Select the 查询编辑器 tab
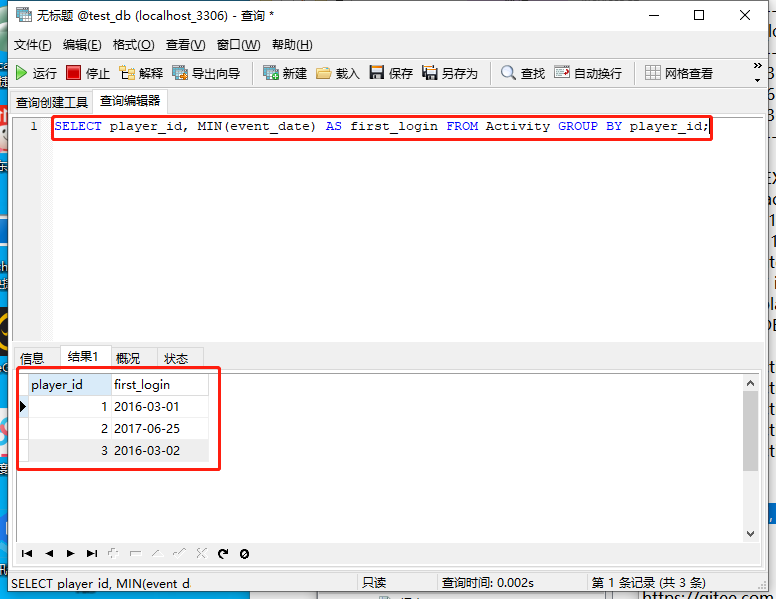The image size is (776, 599). point(130,101)
